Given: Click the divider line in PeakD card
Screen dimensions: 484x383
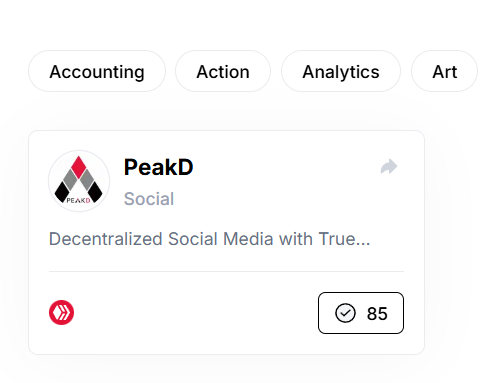Looking at the screenshot, I should click(x=226, y=271).
